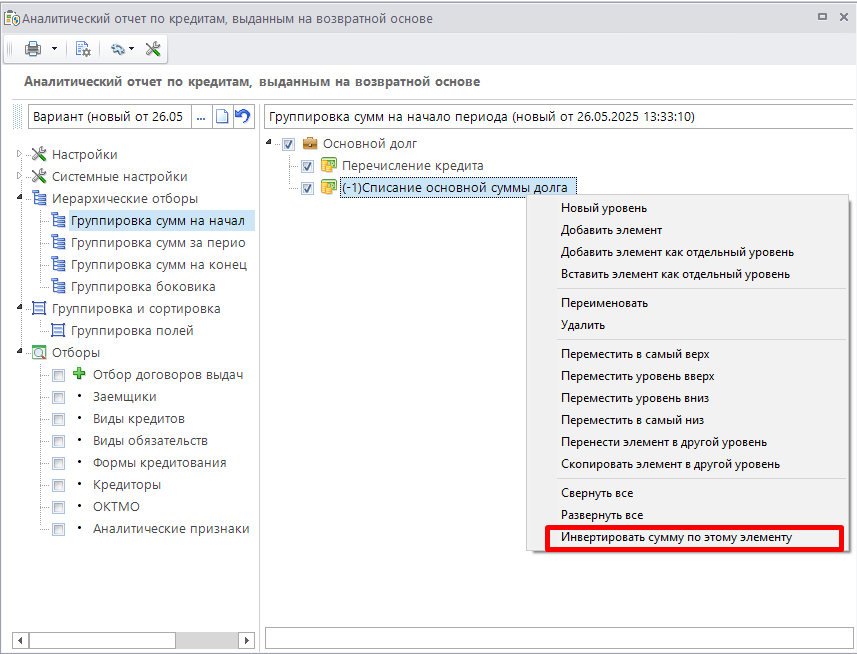Open the print options dropdown arrow
Viewport: 857px width, 654px height.
[x=54, y=49]
